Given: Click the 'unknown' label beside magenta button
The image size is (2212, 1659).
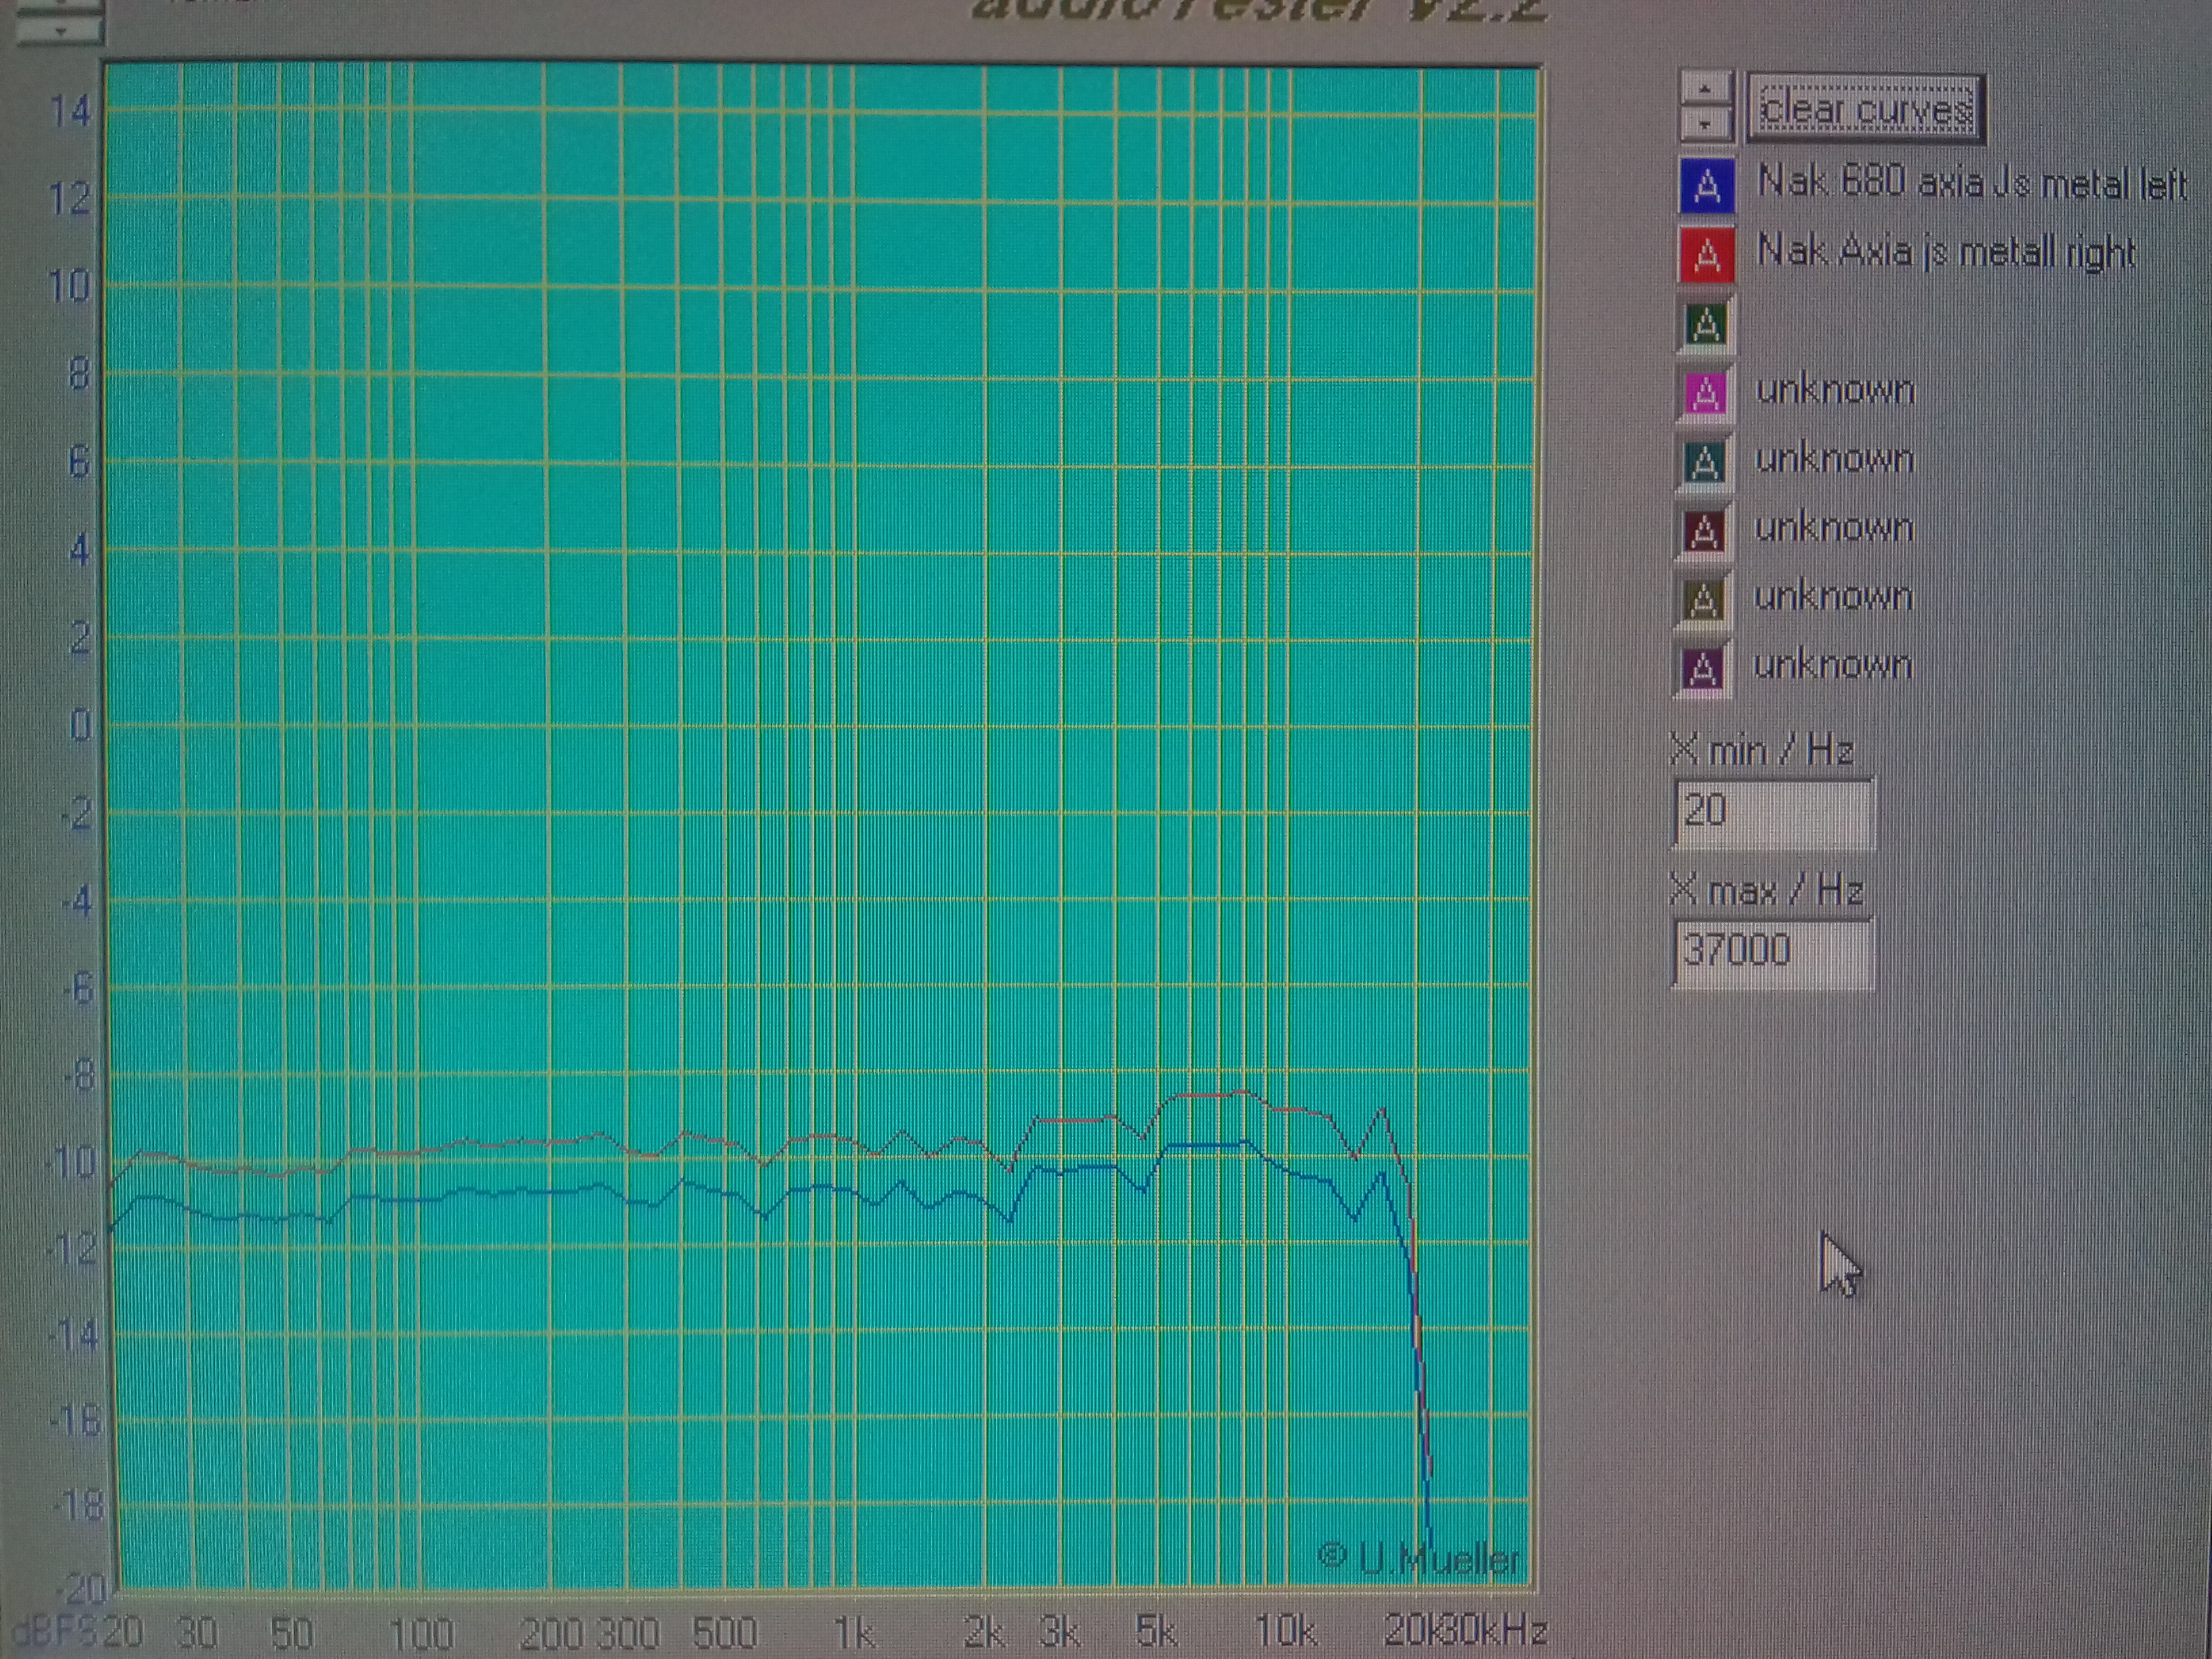Looking at the screenshot, I should click(1835, 390).
